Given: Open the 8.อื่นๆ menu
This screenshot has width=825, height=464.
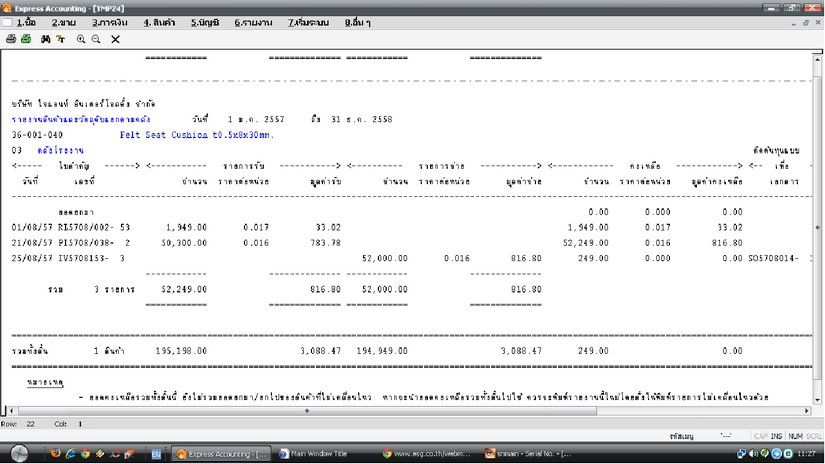Looking at the screenshot, I should point(358,22).
